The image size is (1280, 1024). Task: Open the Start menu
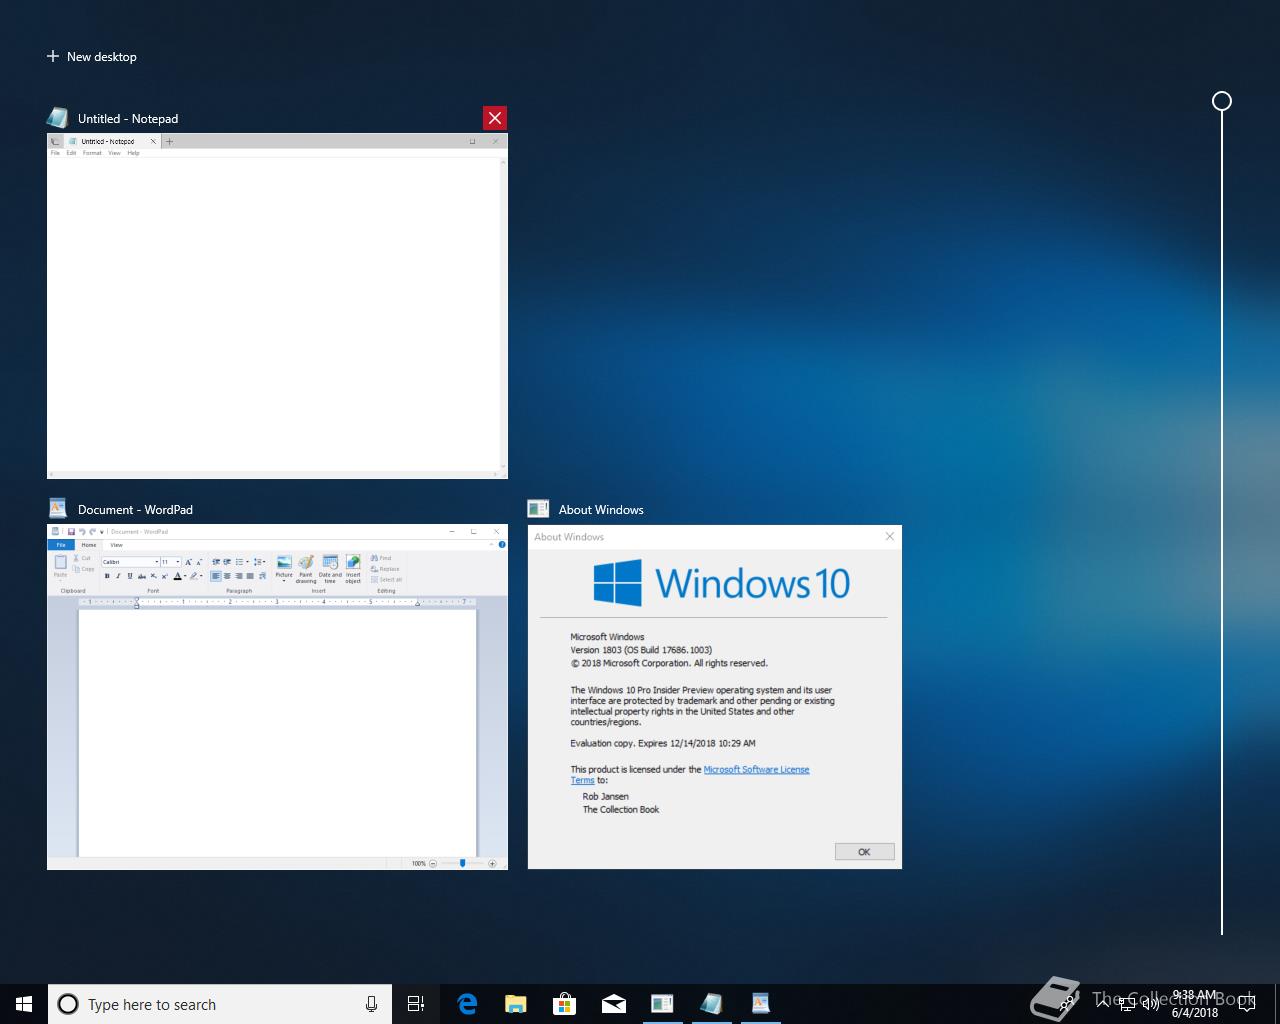(x=24, y=1004)
